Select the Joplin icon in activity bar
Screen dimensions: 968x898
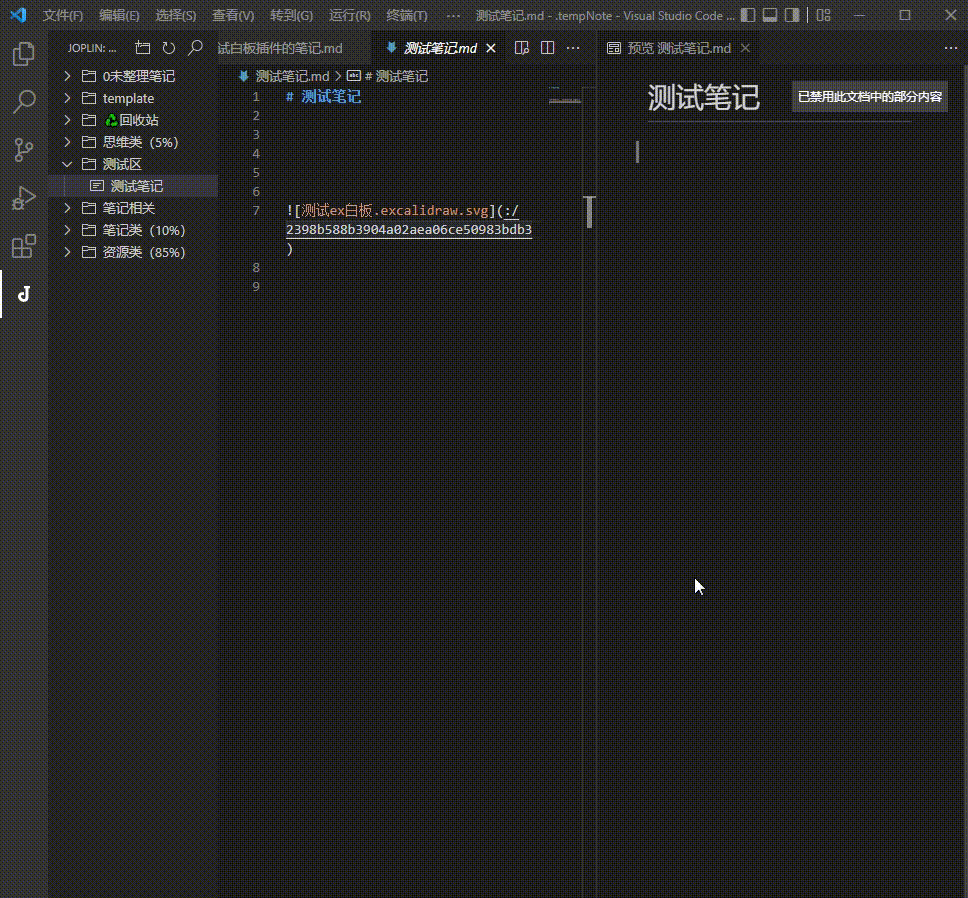[x=23, y=294]
